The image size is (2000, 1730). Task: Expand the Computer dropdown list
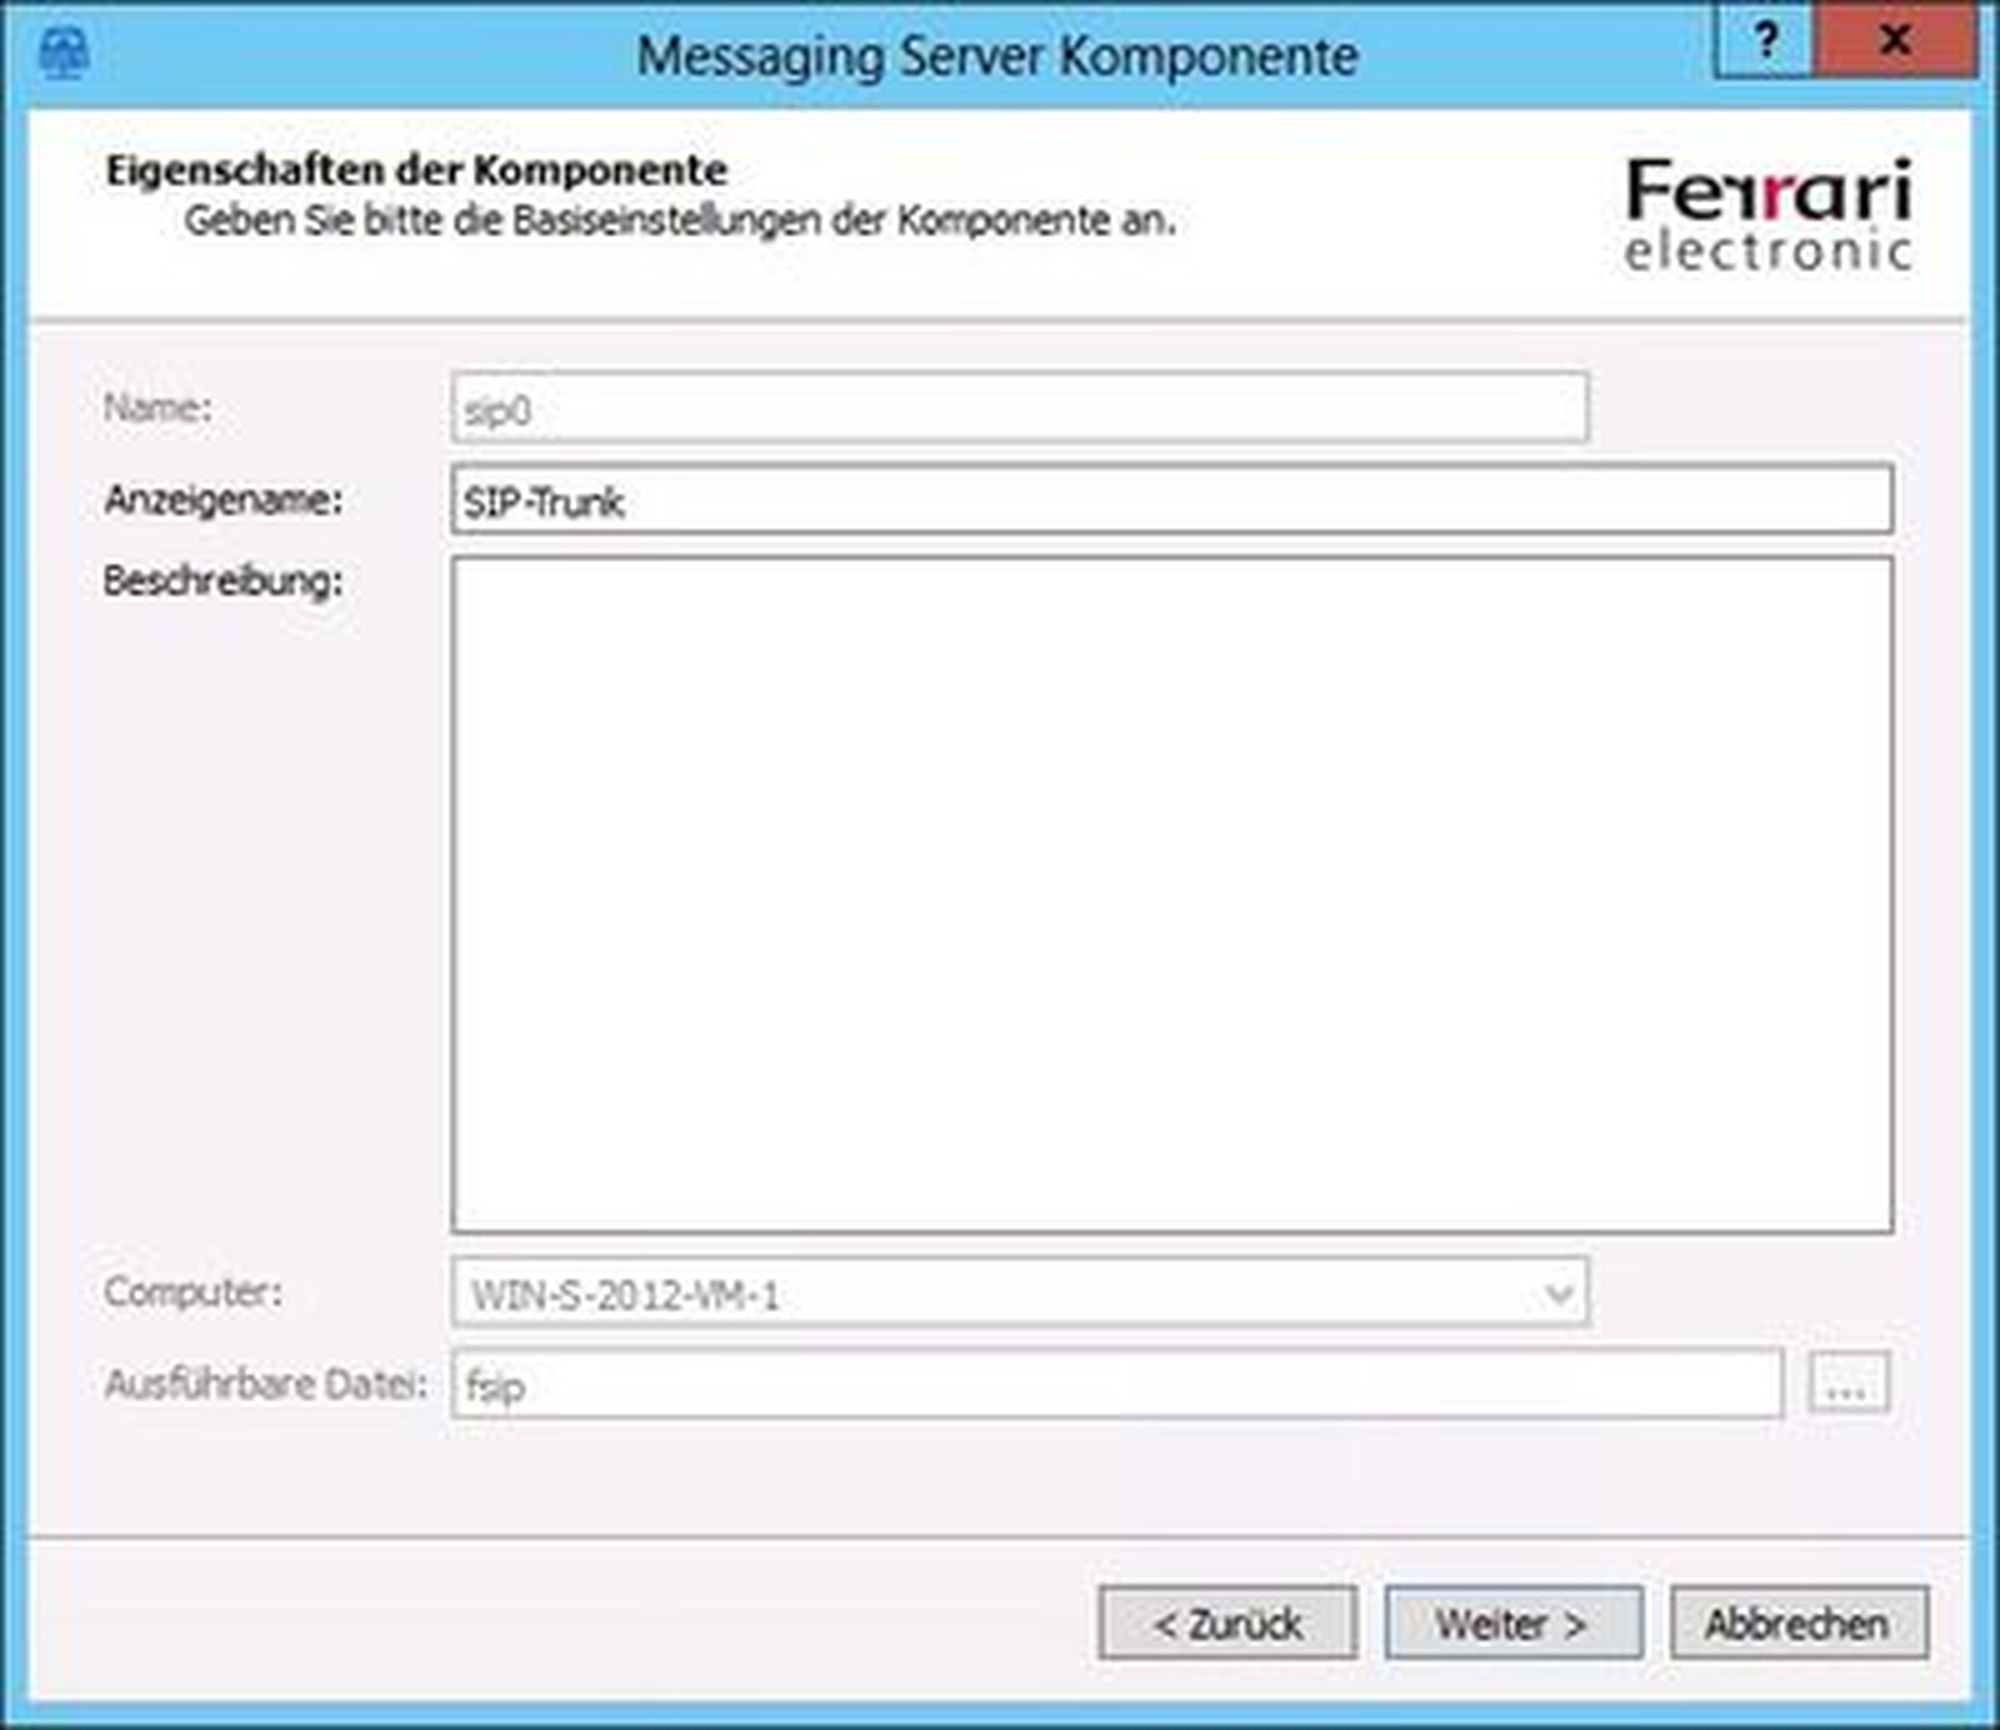(x=1558, y=1294)
